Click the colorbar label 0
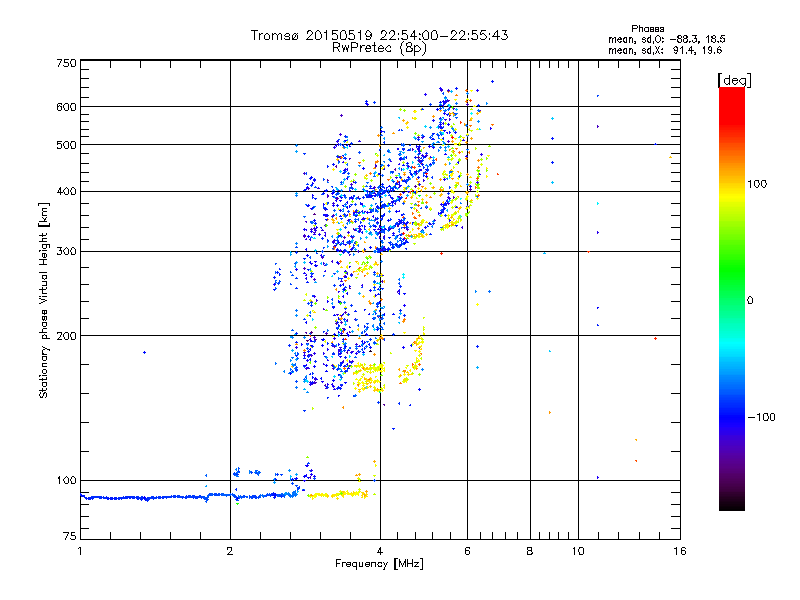 750,301
